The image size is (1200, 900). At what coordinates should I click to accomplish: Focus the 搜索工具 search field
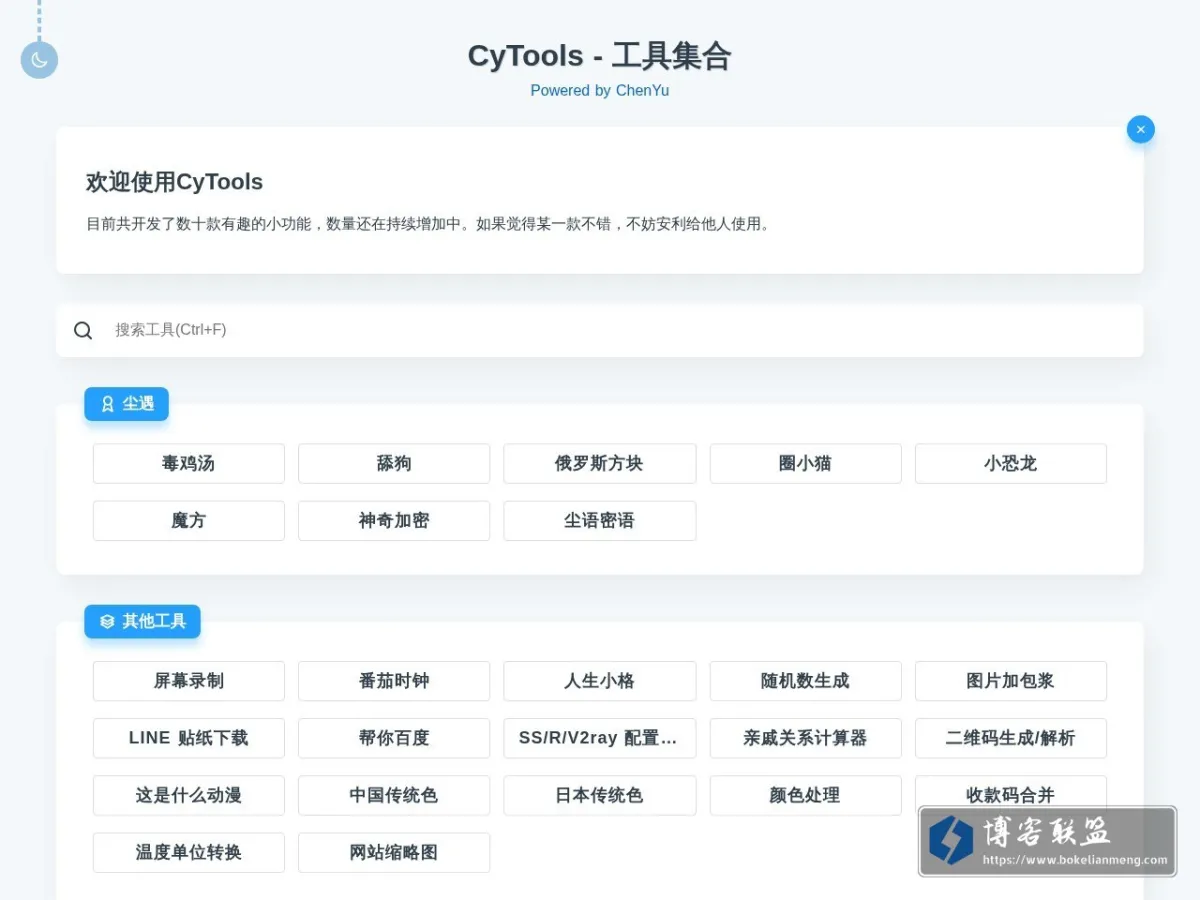[x=600, y=330]
